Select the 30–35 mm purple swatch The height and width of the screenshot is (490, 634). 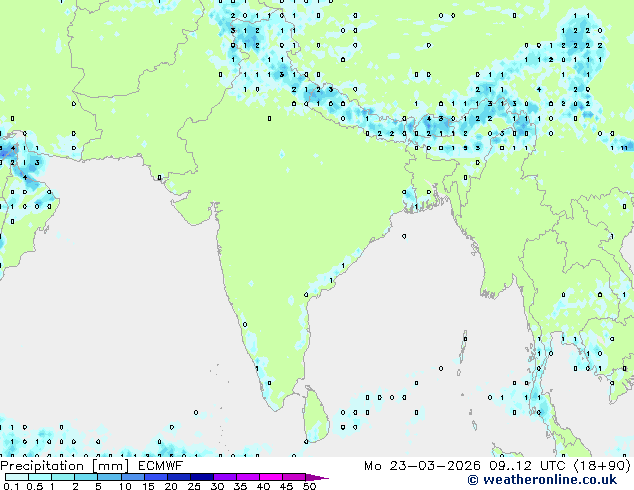(x=224, y=477)
